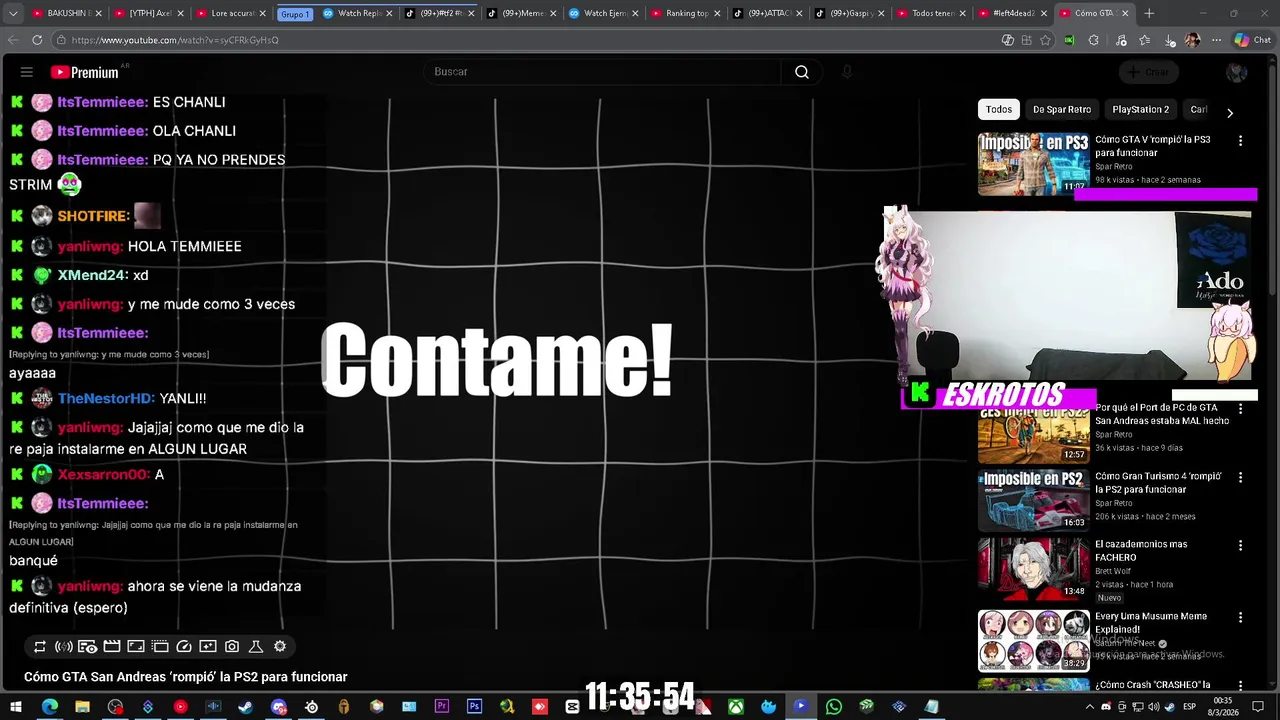This screenshot has width=1280, height=720.
Task: Add page to favorites star
Action: 1045,40
